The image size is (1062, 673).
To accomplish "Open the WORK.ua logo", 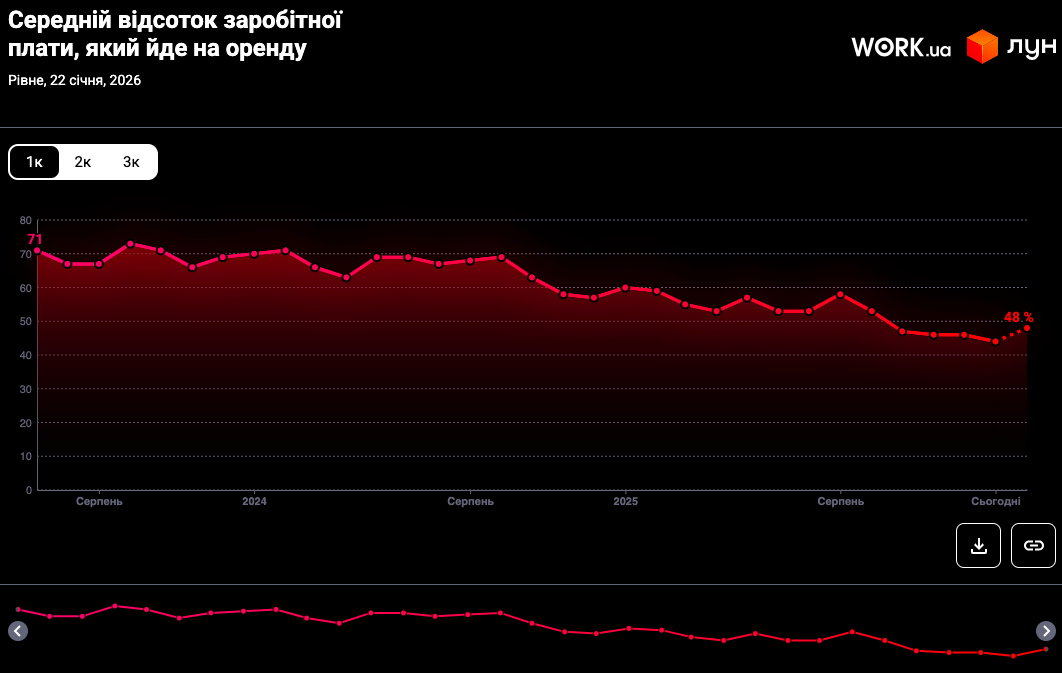I will 901,47.
